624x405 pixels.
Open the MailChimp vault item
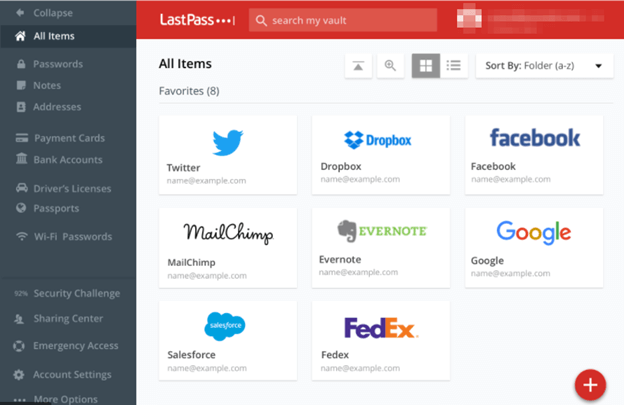coord(228,247)
